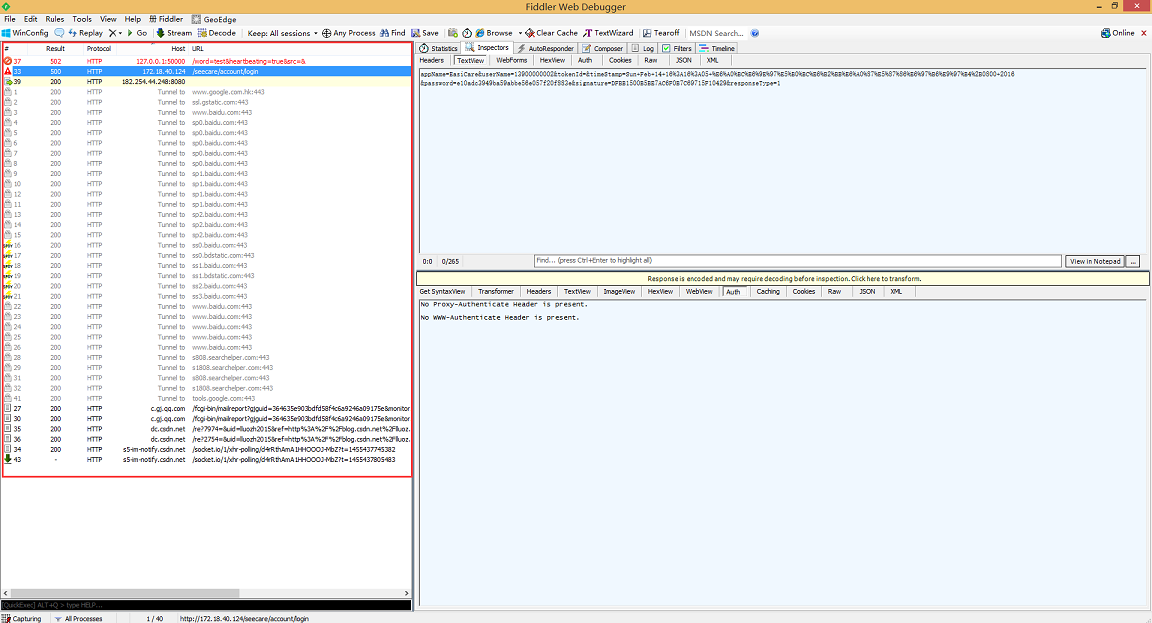This screenshot has width=1152, height=623.
Task: Select session 37 with 502 result
Action: 206,62
